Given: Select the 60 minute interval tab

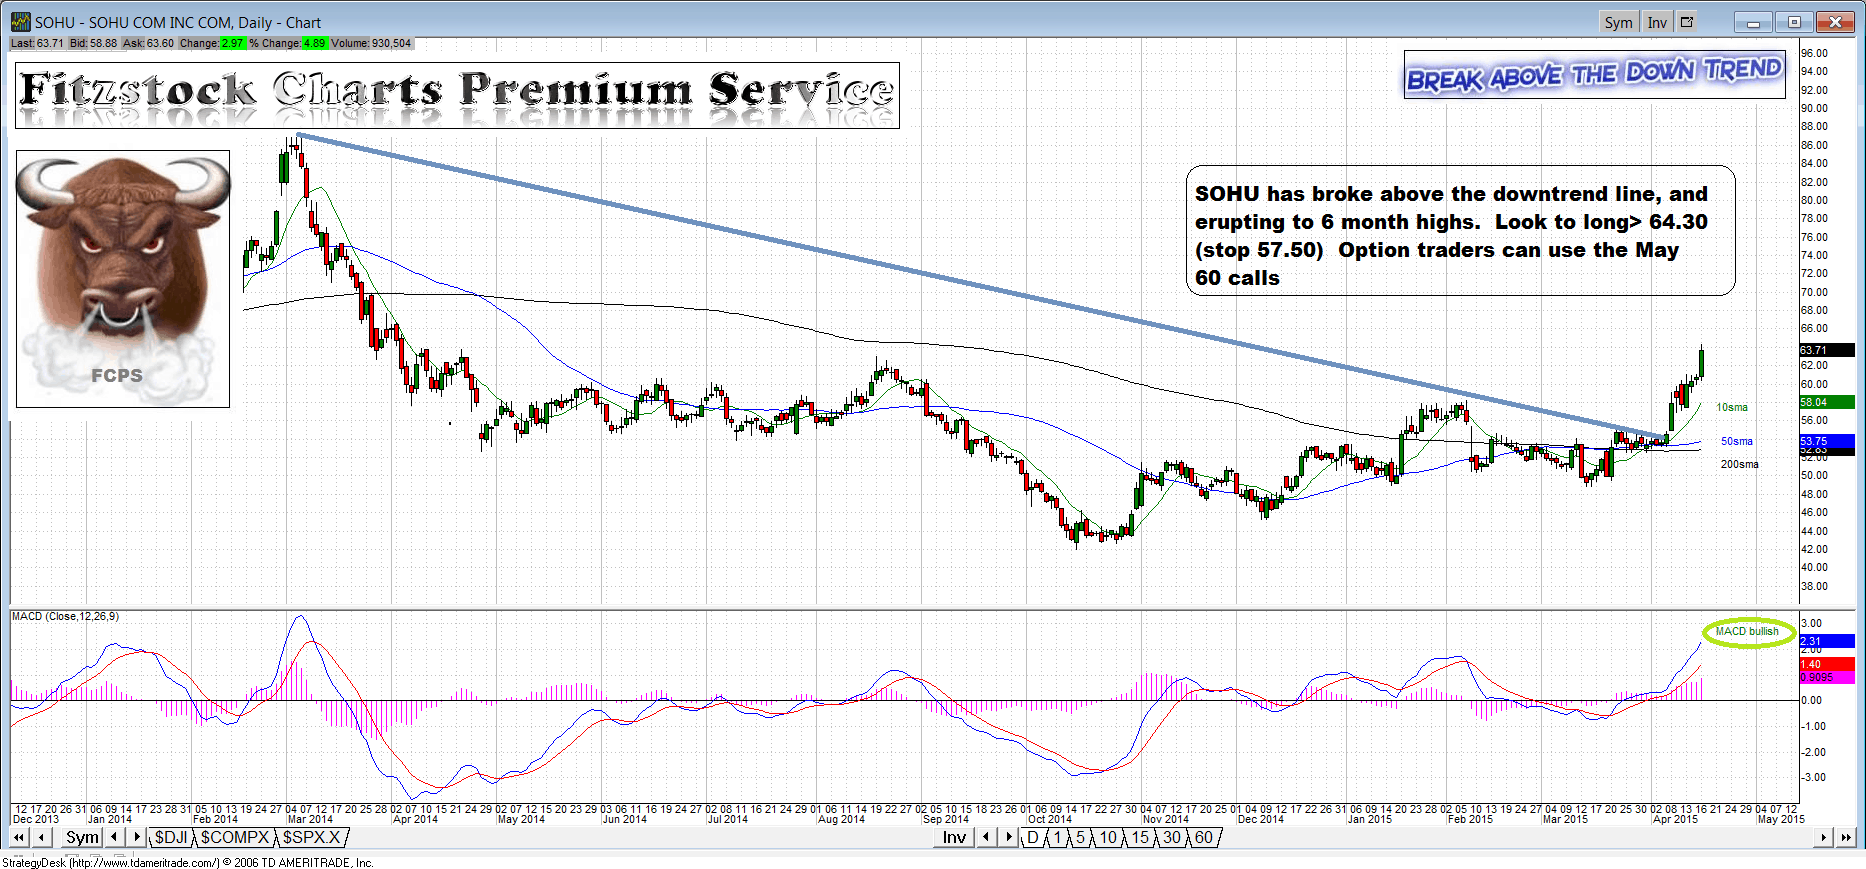Looking at the screenshot, I should coord(1204,838).
